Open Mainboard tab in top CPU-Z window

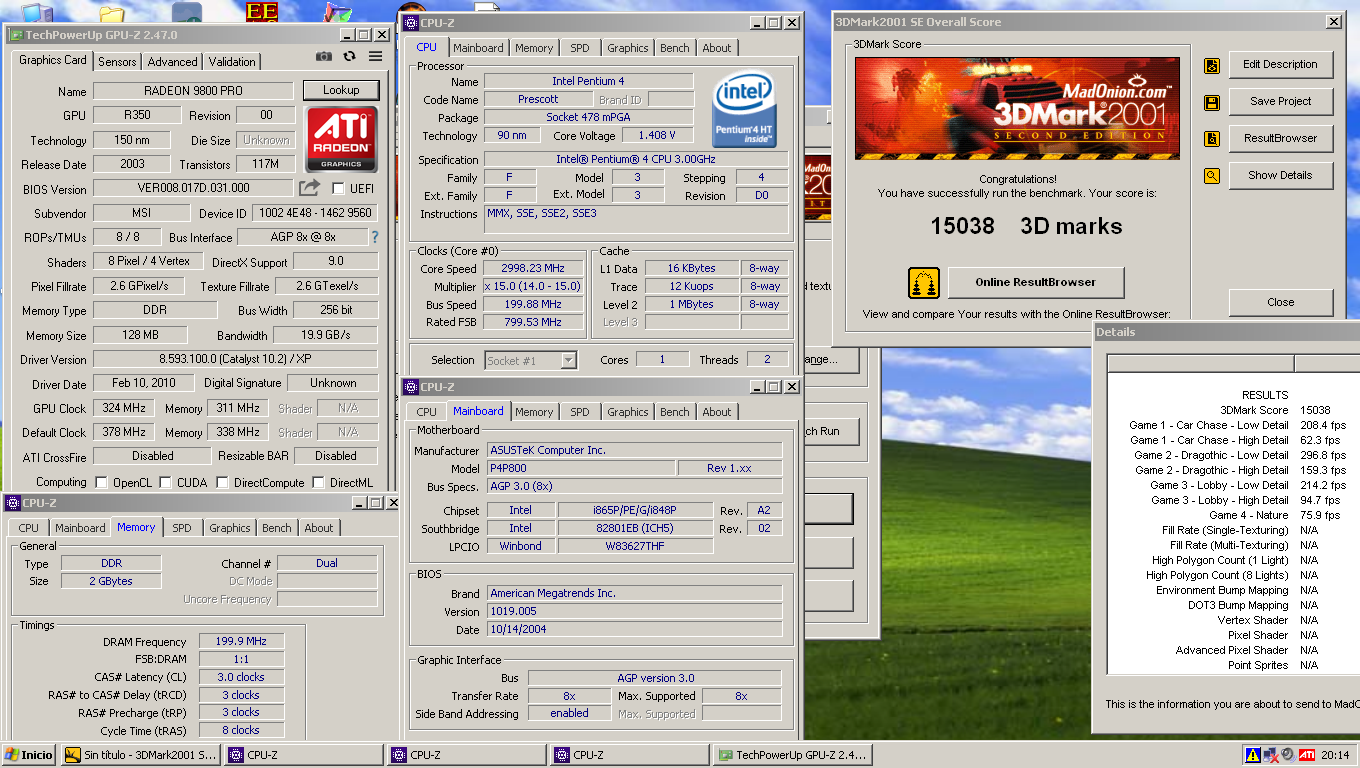[478, 48]
